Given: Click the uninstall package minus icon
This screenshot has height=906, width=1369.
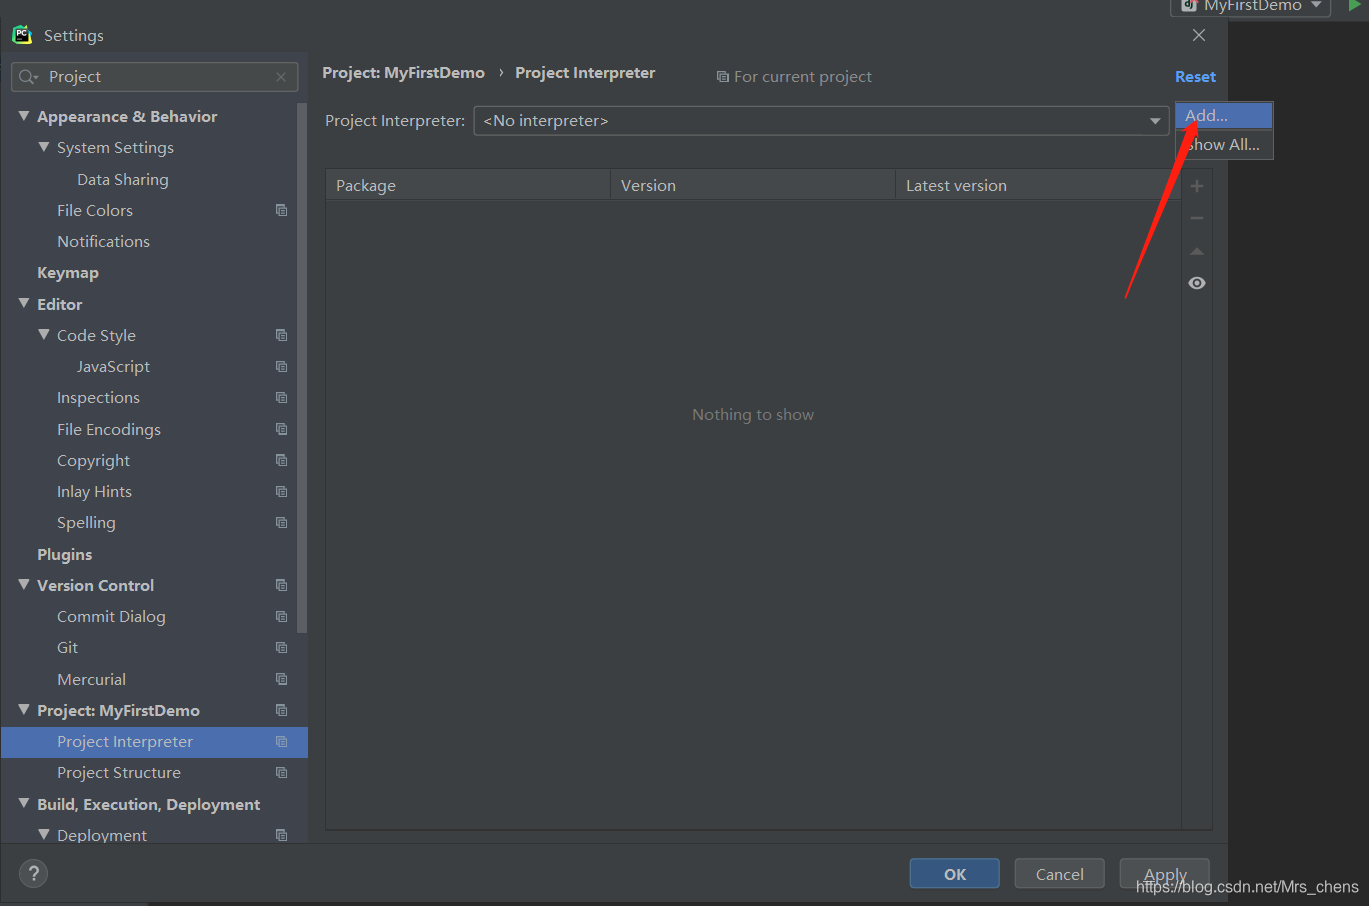Looking at the screenshot, I should (1197, 218).
